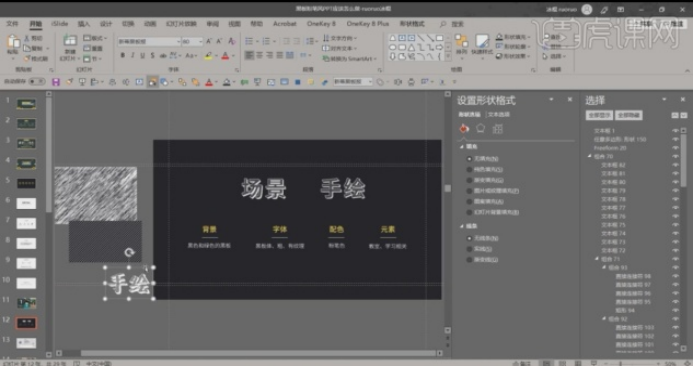Select slide 5 thumbnail
Screen dimensions: 693x367
pos(26,184)
